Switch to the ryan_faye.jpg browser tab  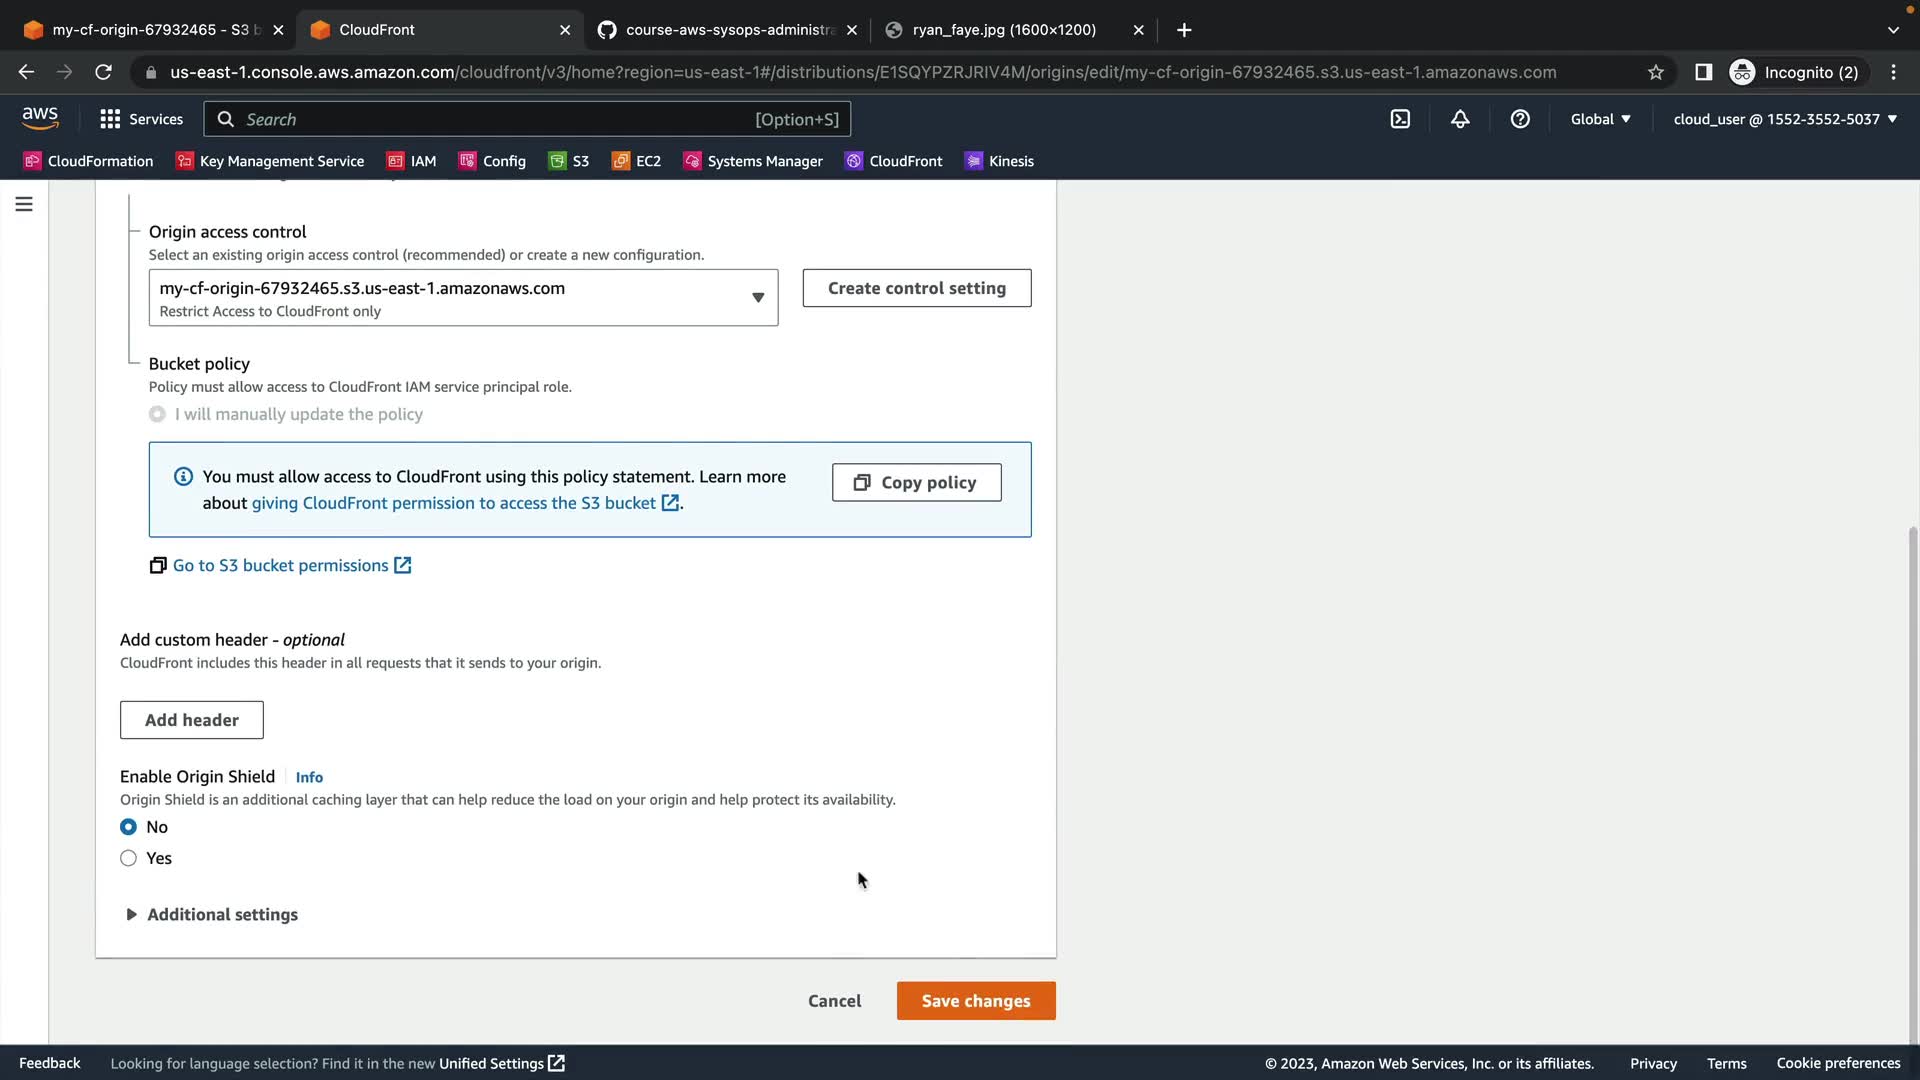click(x=1003, y=30)
